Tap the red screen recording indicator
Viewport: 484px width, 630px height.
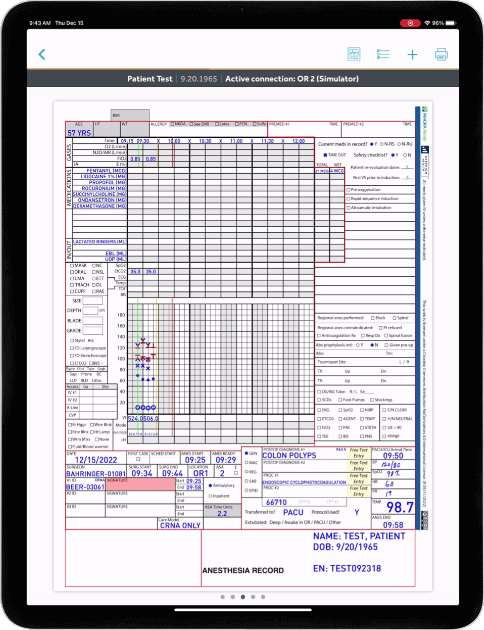(410, 23)
